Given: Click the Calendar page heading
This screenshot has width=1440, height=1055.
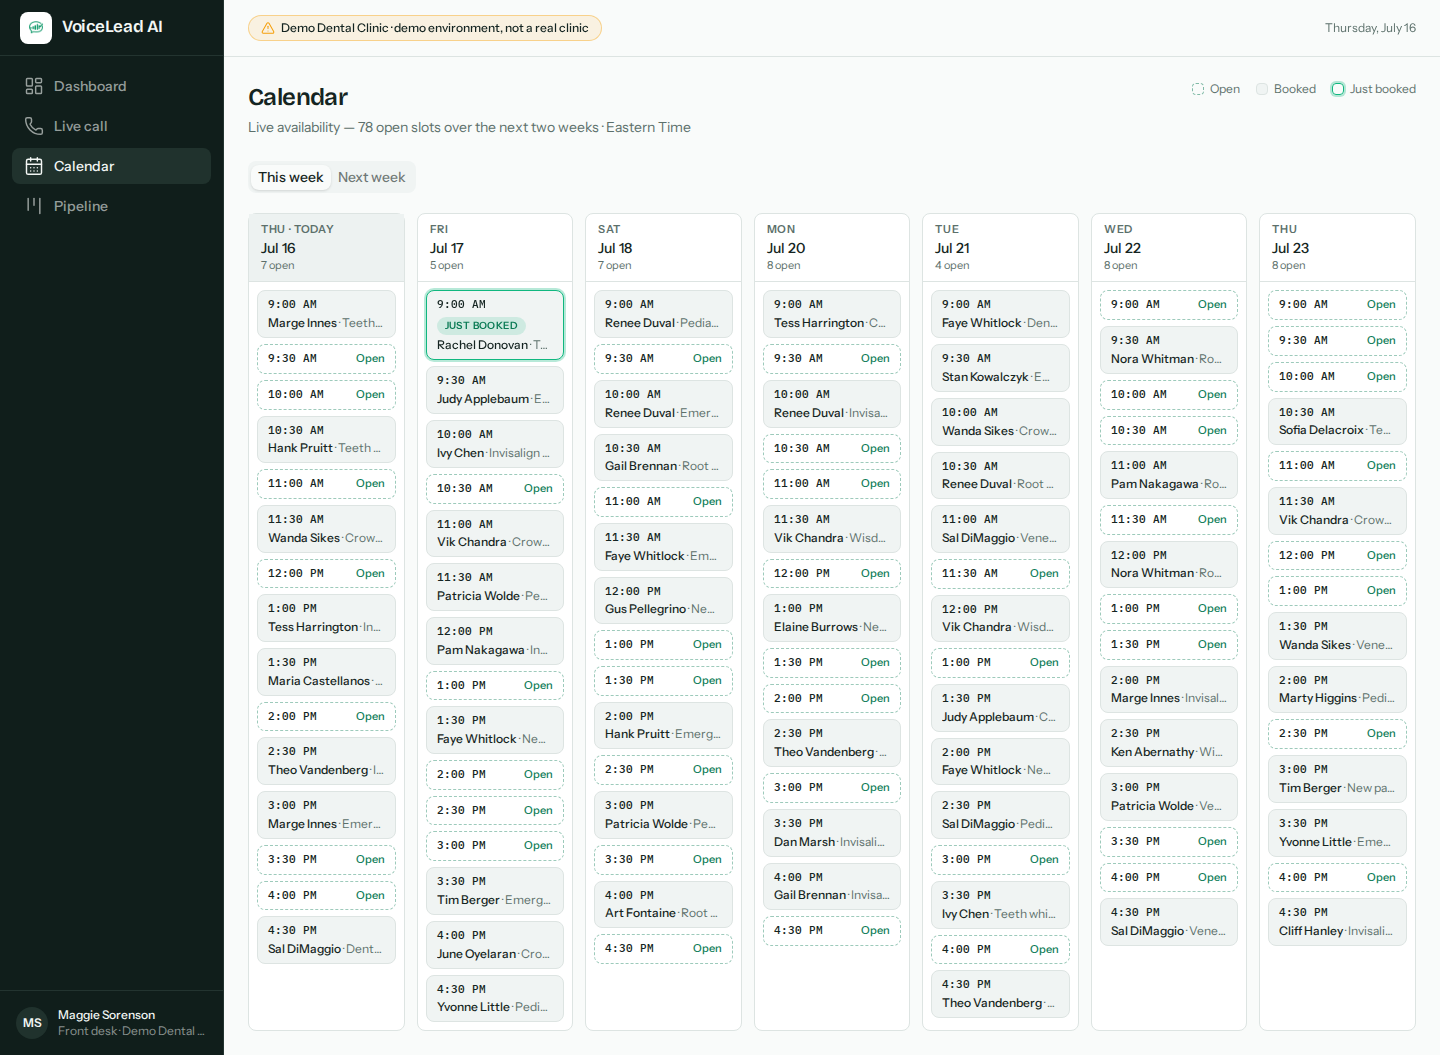Looking at the screenshot, I should tap(298, 97).
